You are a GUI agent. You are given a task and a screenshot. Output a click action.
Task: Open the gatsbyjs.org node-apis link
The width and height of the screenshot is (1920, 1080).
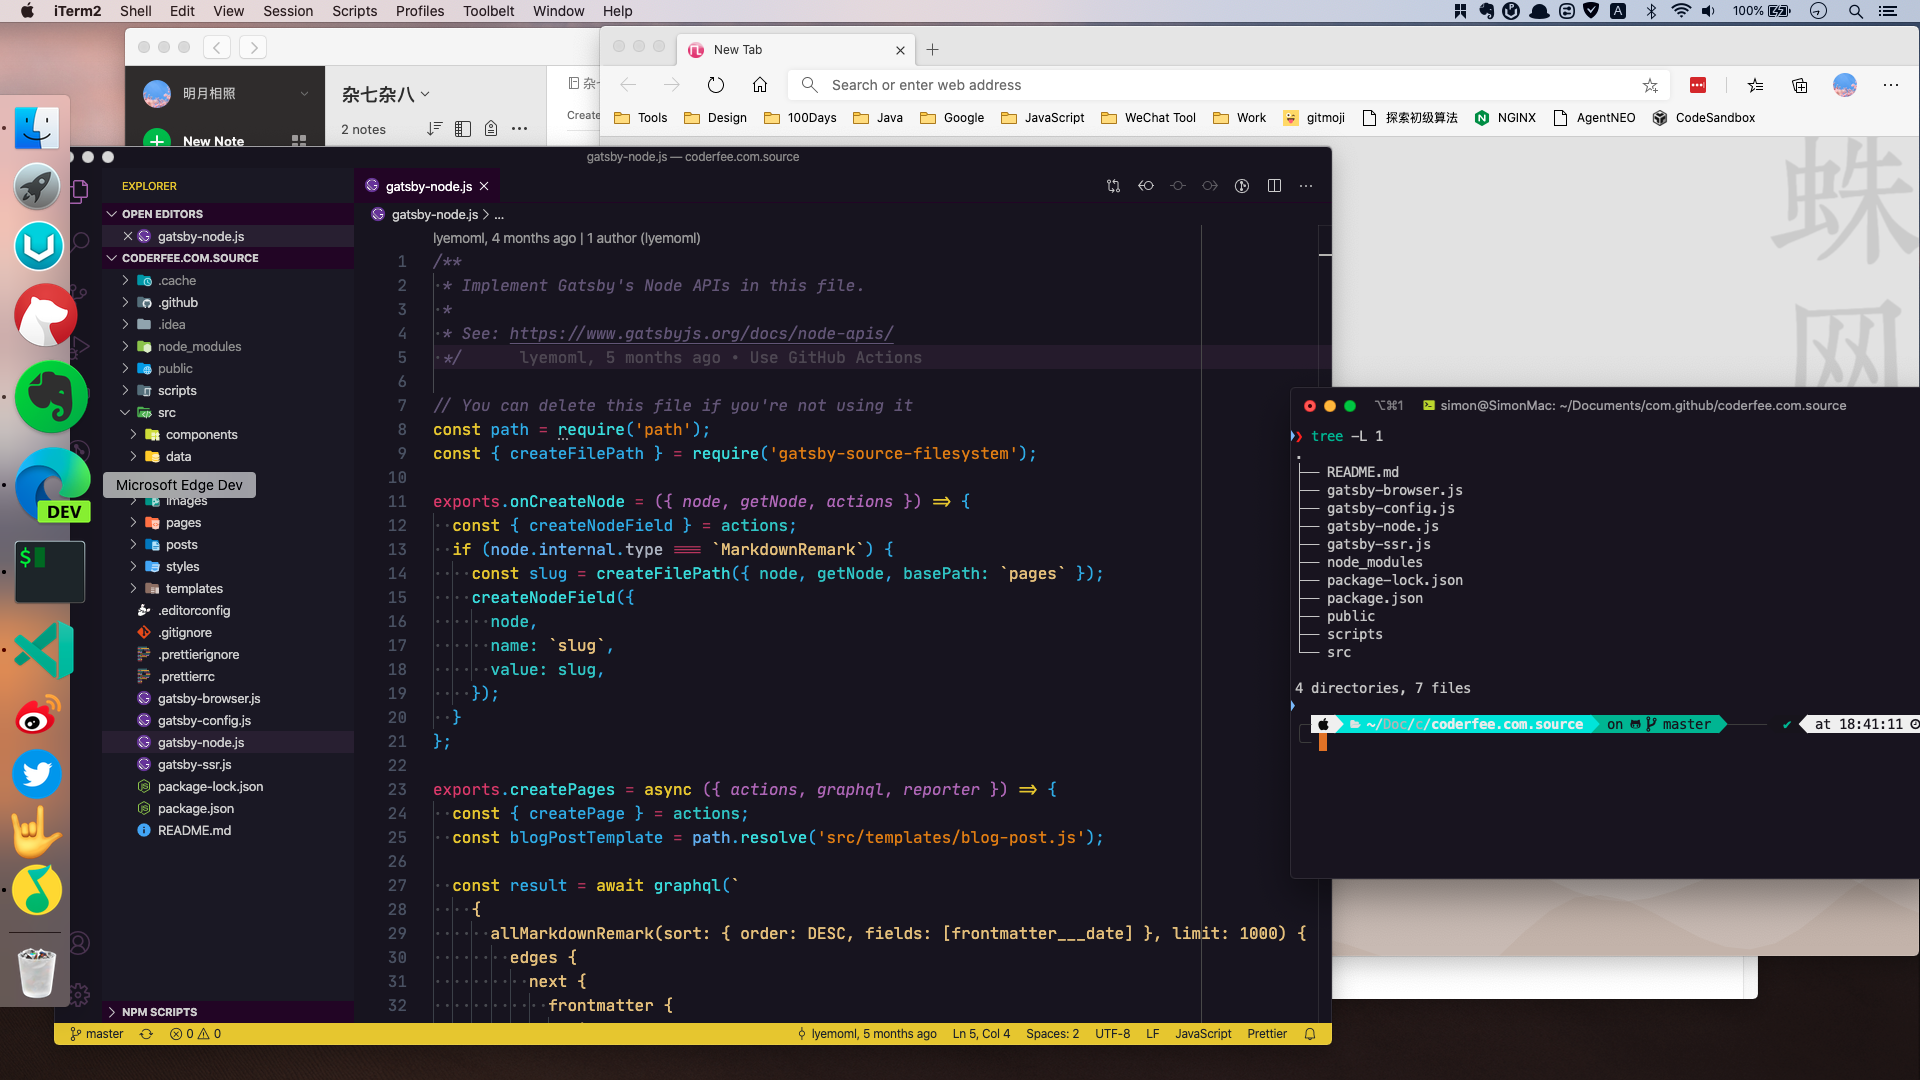[x=701, y=334]
